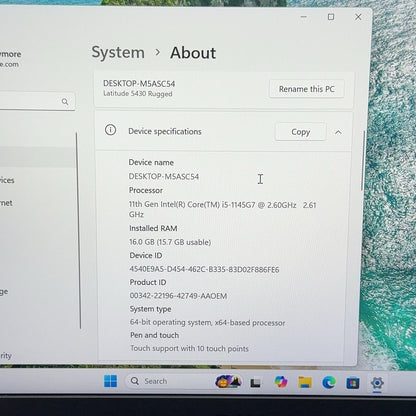Copy the device specifications

point(300,132)
